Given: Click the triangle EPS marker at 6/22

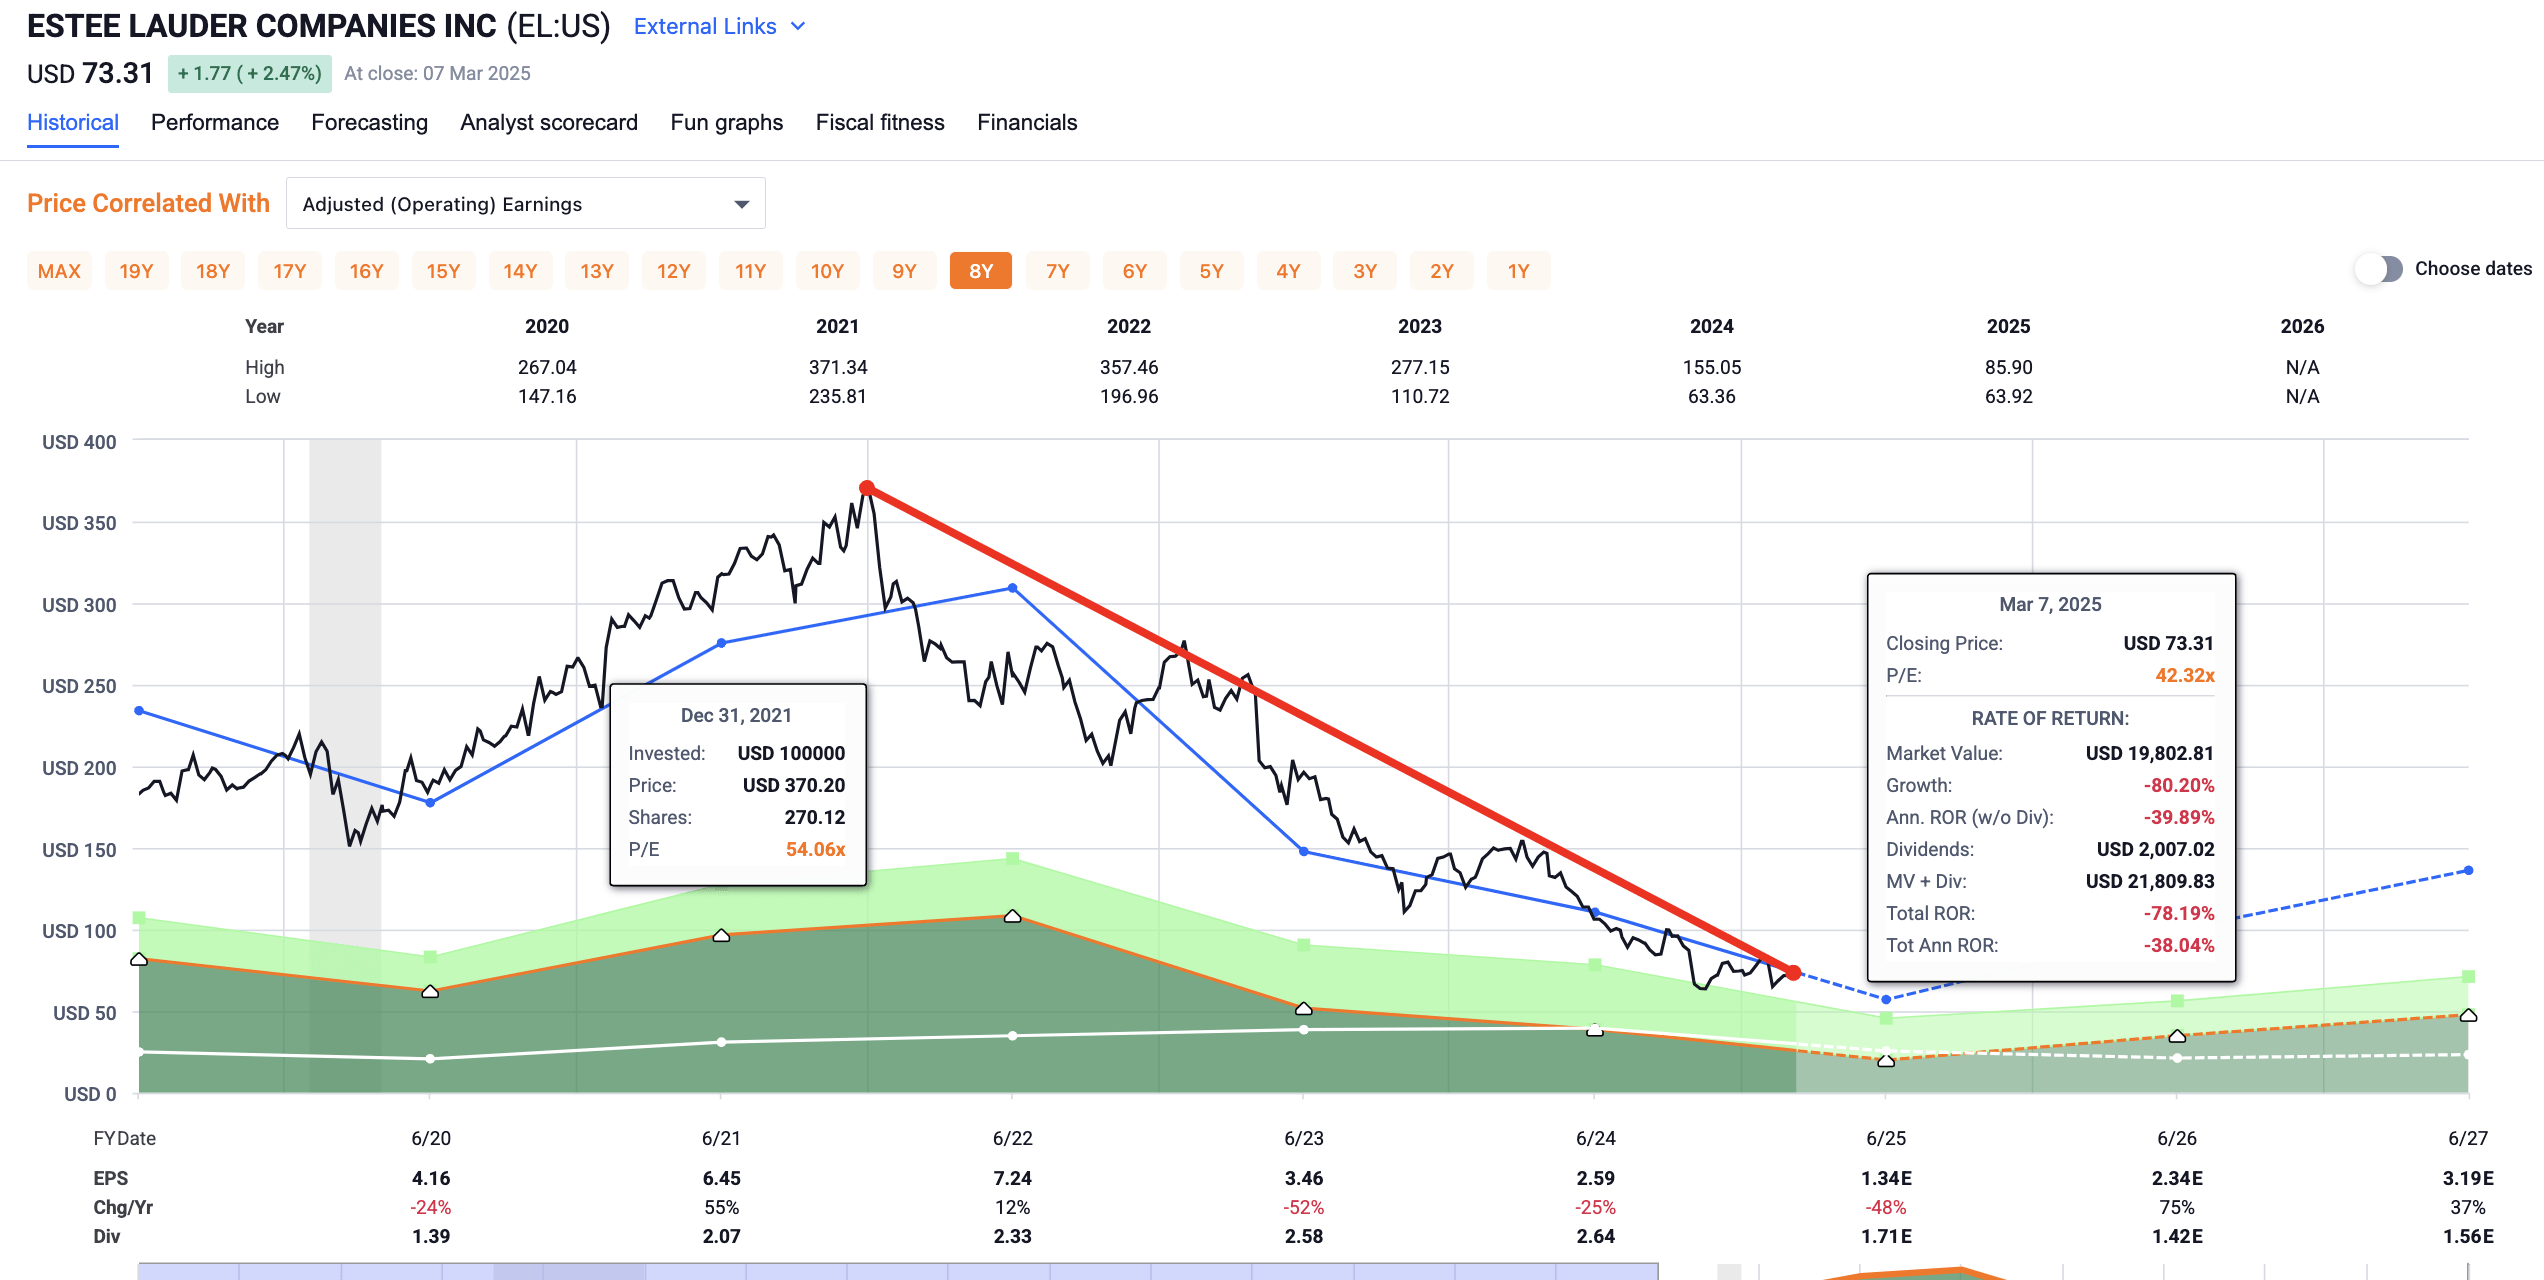Looking at the screenshot, I should point(1012,916).
